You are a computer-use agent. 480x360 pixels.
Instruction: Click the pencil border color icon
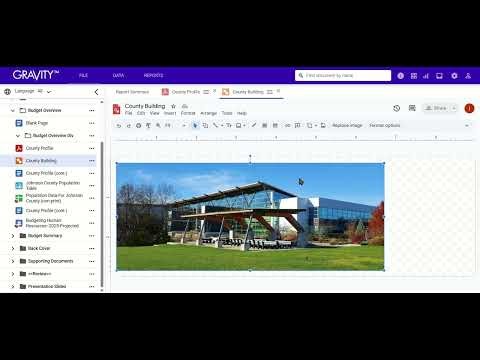point(254,126)
